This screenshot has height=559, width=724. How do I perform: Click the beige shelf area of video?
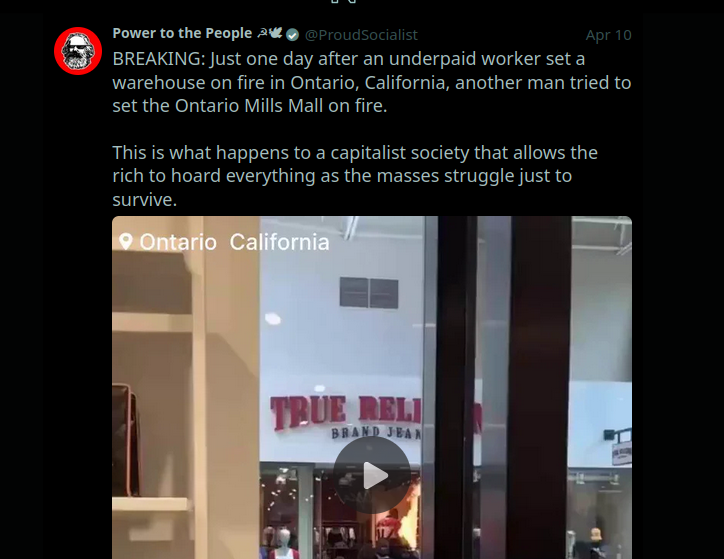(186, 388)
